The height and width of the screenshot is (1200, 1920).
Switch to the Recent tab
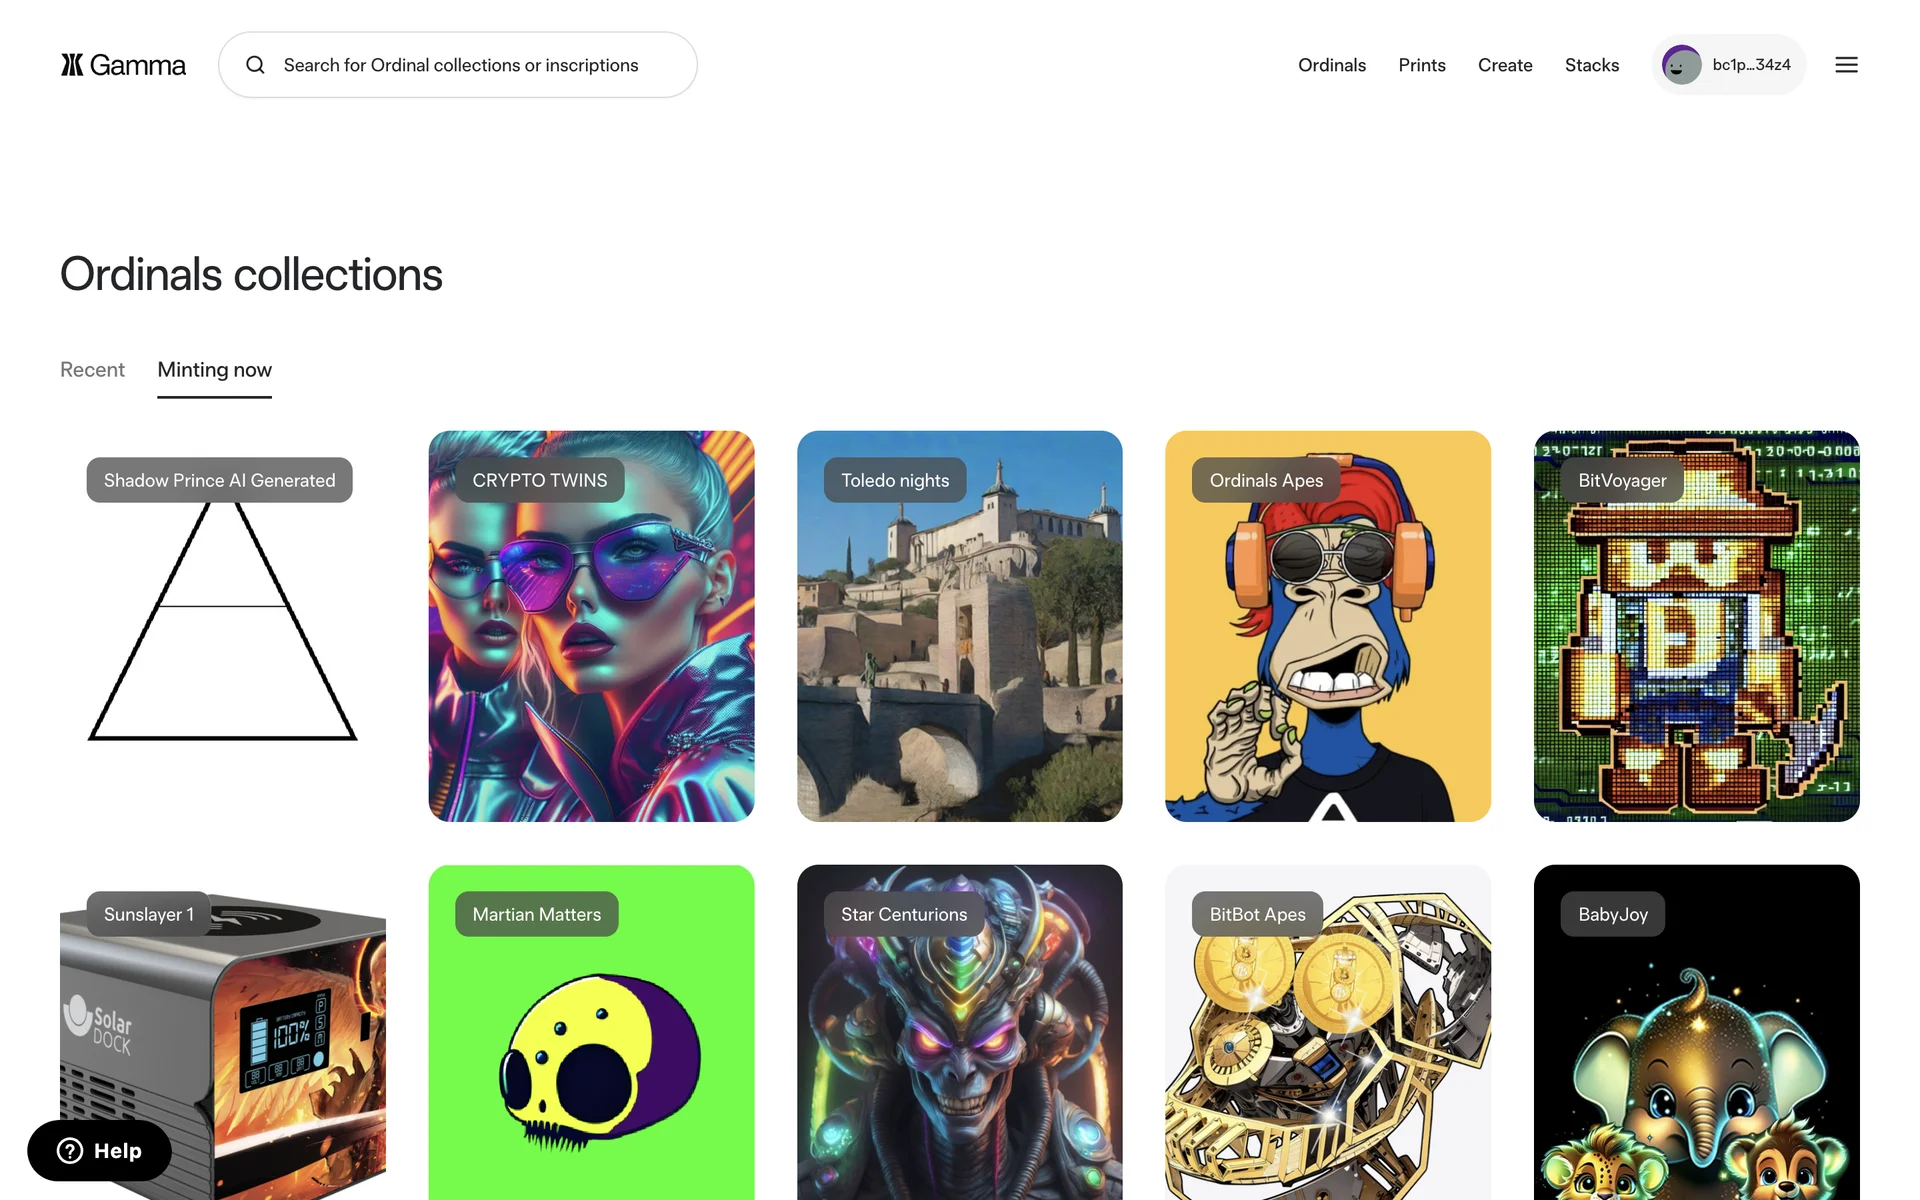(92, 370)
